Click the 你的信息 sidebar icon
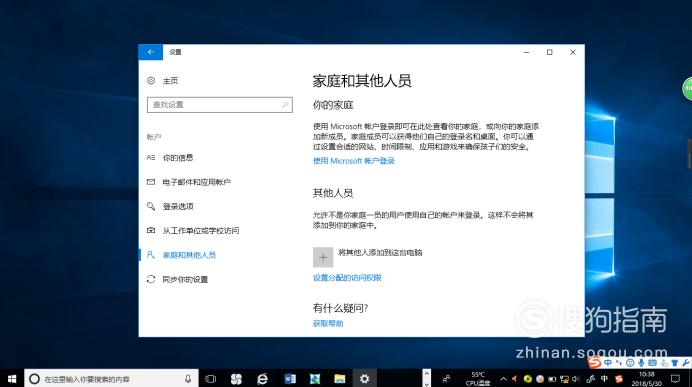The image size is (692, 387). tap(151, 158)
